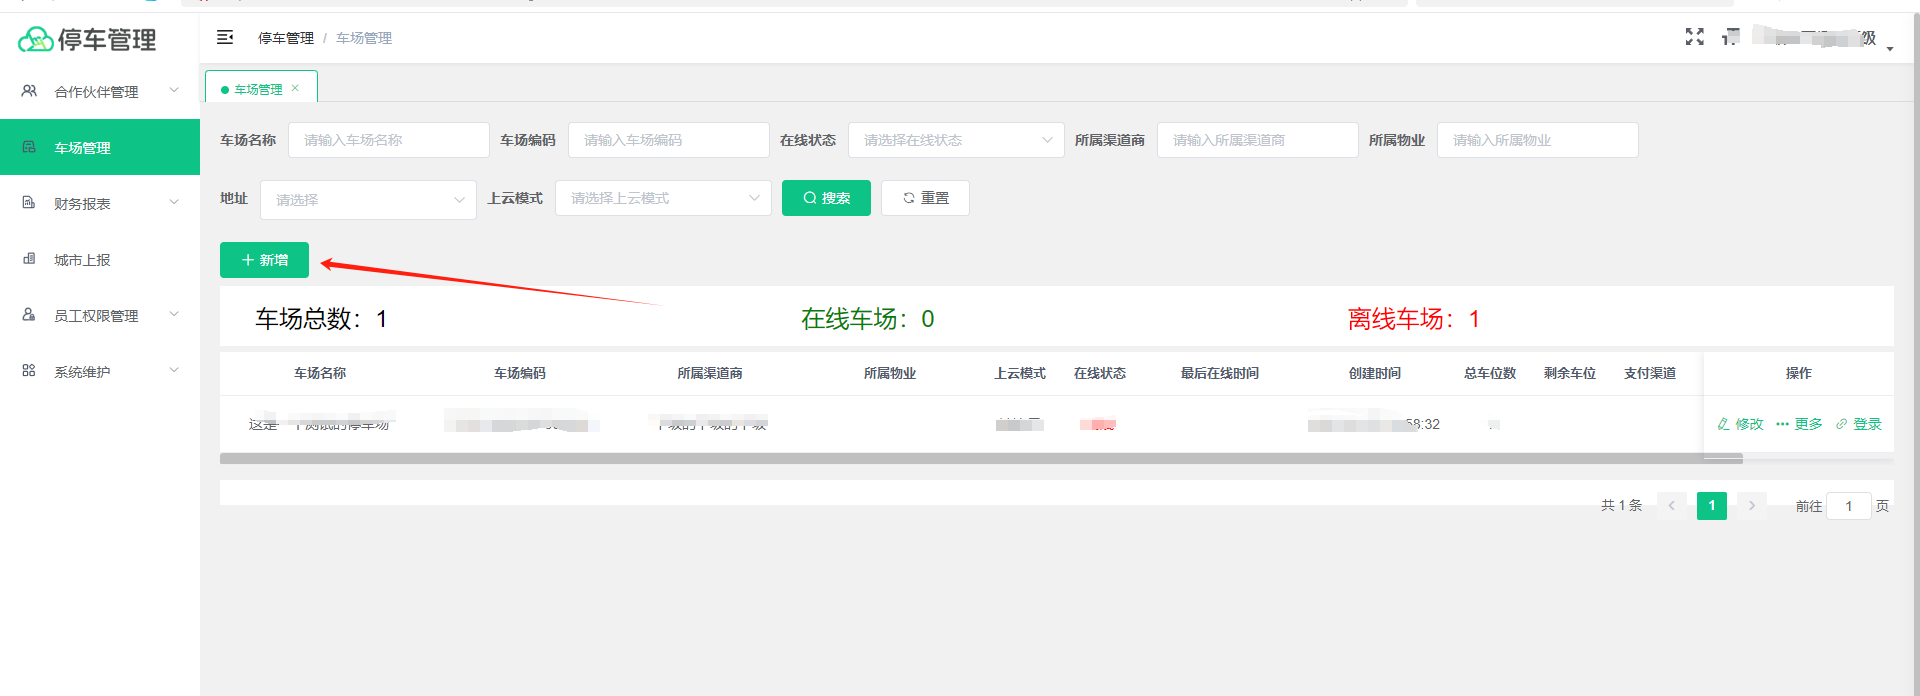Click the 员工权限管理 user-lock icon
The height and width of the screenshot is (696, 1920).
click(29, 315)
